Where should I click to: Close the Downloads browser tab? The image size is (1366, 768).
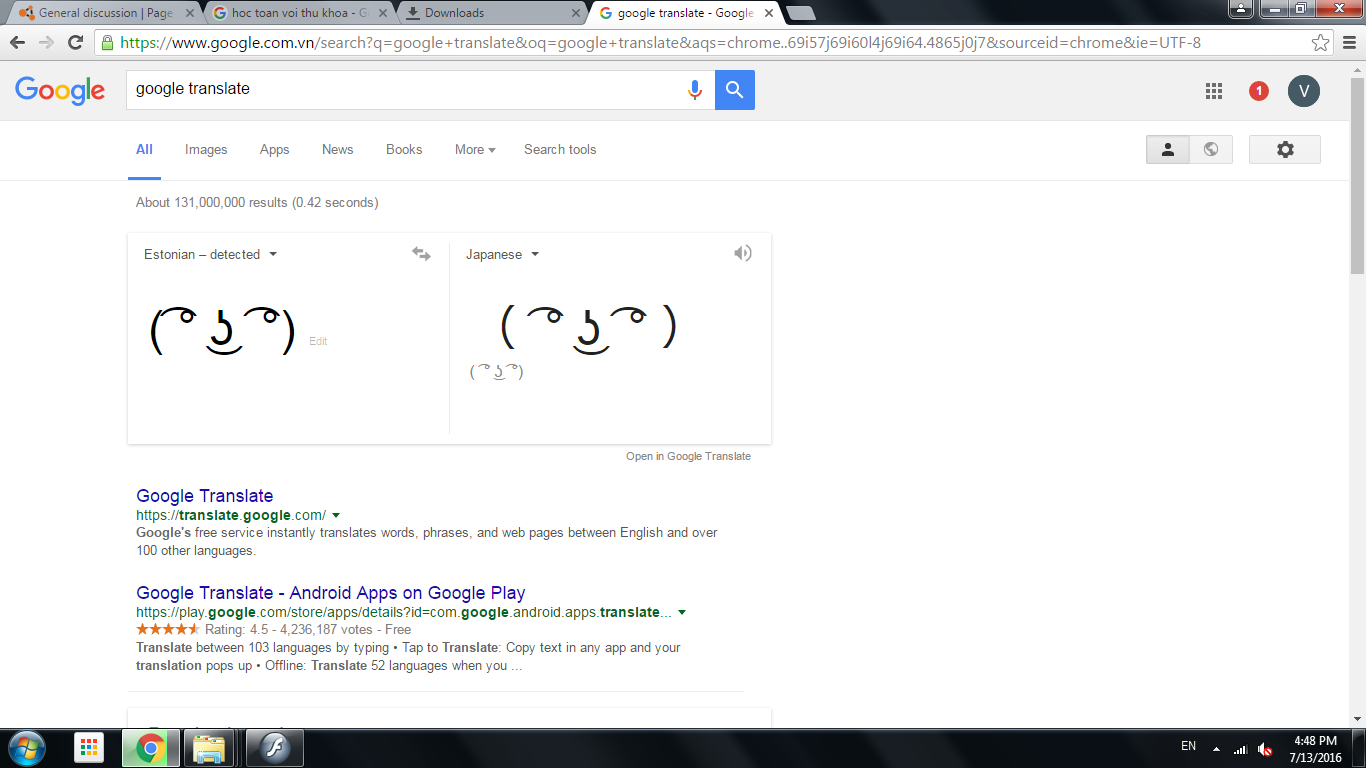coord(575,13)
